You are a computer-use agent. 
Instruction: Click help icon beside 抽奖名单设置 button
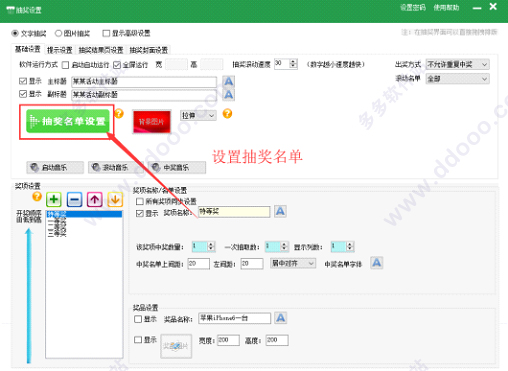[119, 114]
